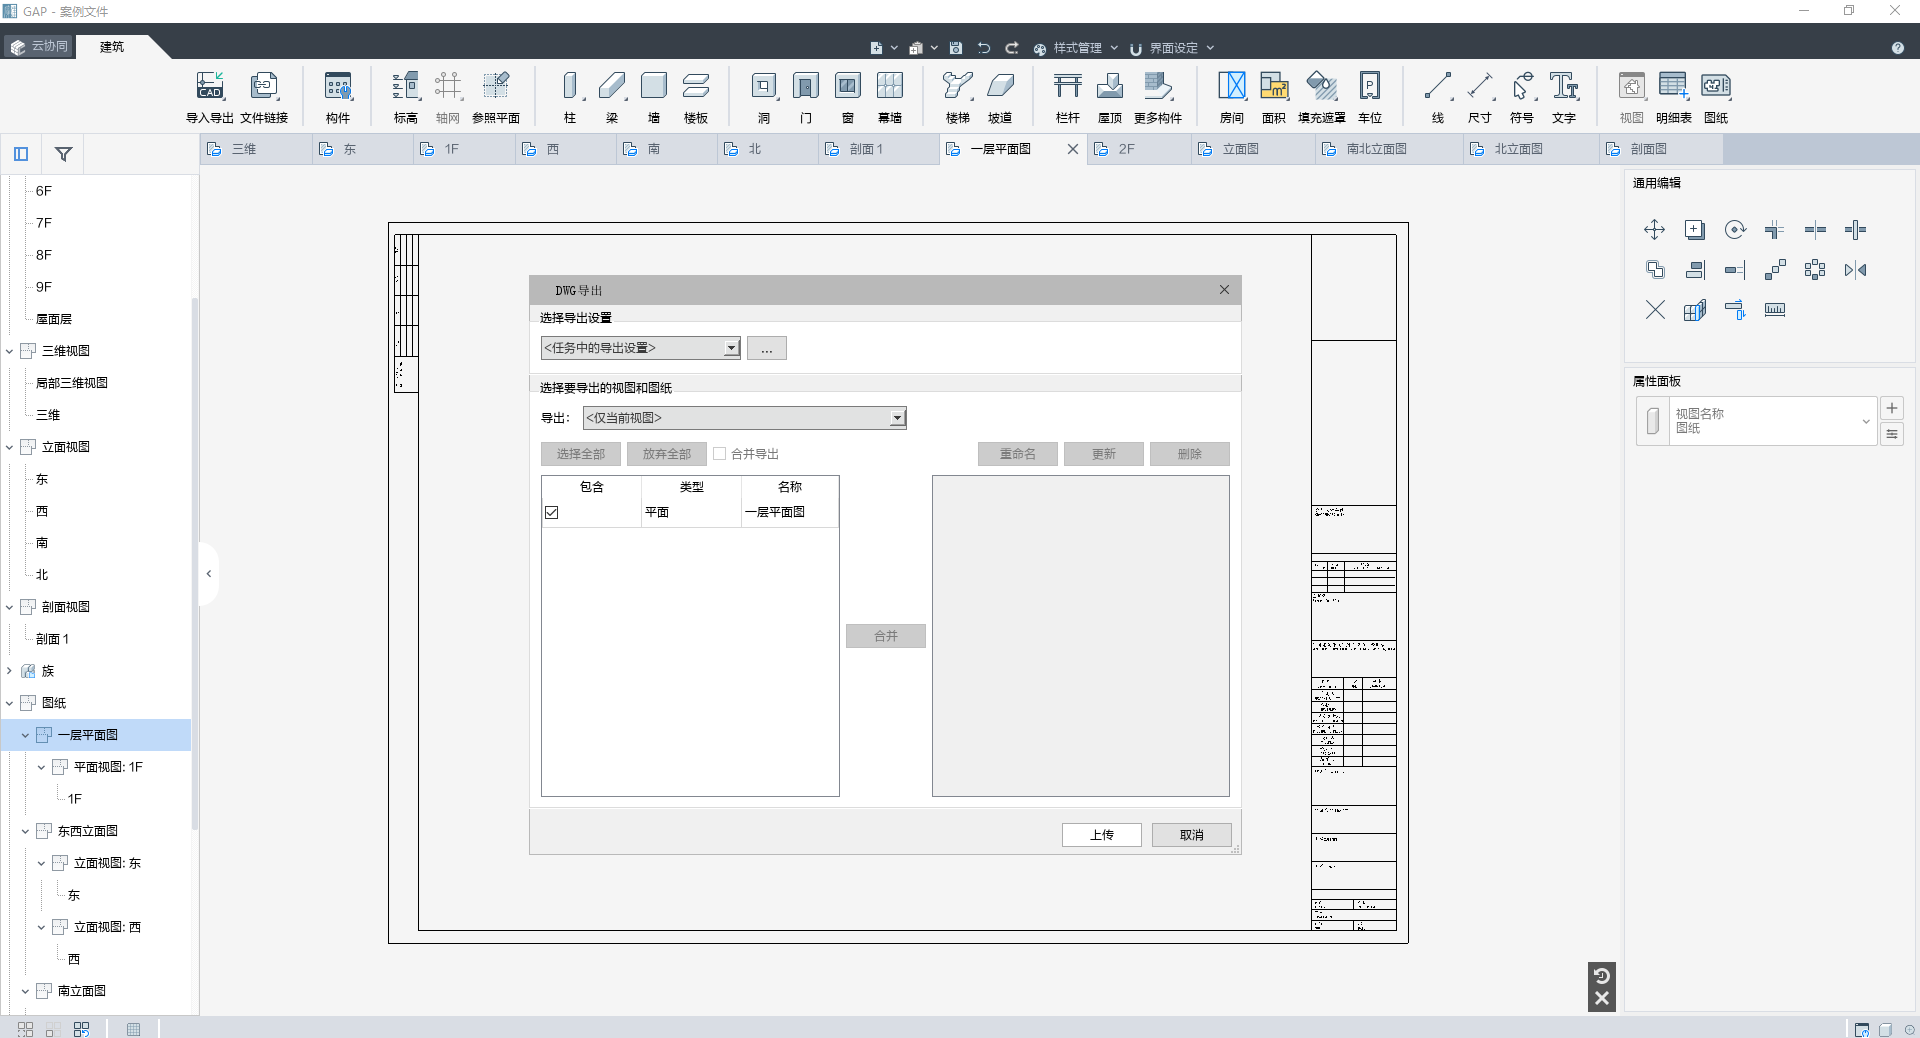Close the DWG导出 dialog

(x=1224, y=290)
